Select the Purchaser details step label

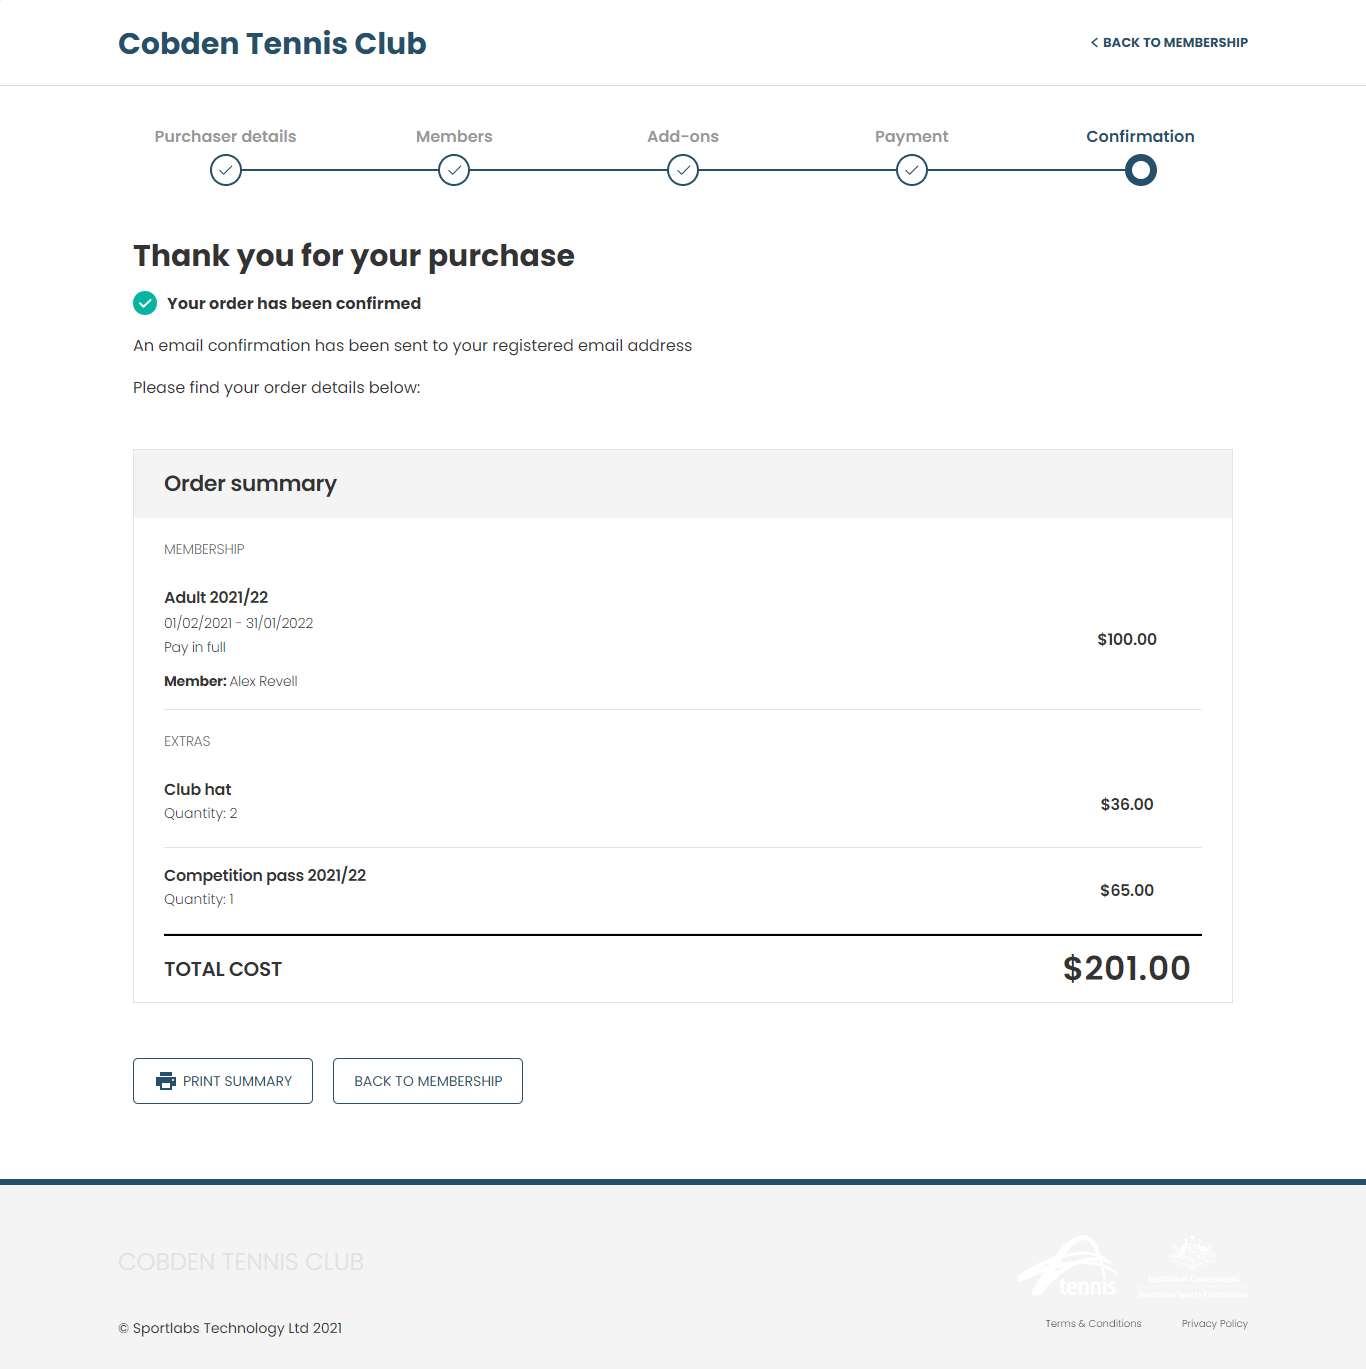click(226, 136)
